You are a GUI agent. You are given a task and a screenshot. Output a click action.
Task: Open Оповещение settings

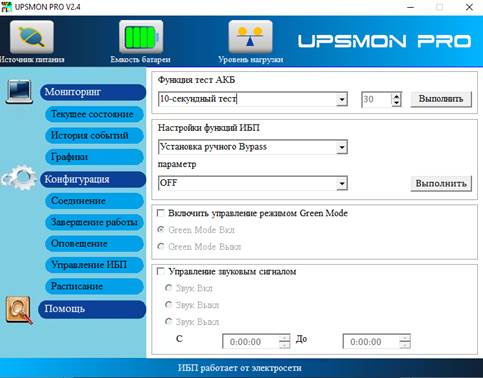94,243
